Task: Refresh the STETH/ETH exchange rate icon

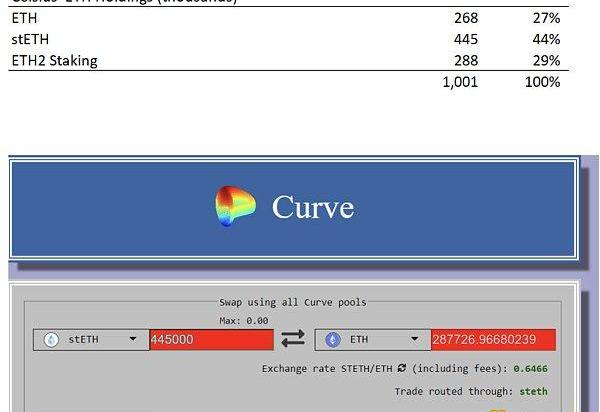Action: pyautogui.click(x=402, y=368)
